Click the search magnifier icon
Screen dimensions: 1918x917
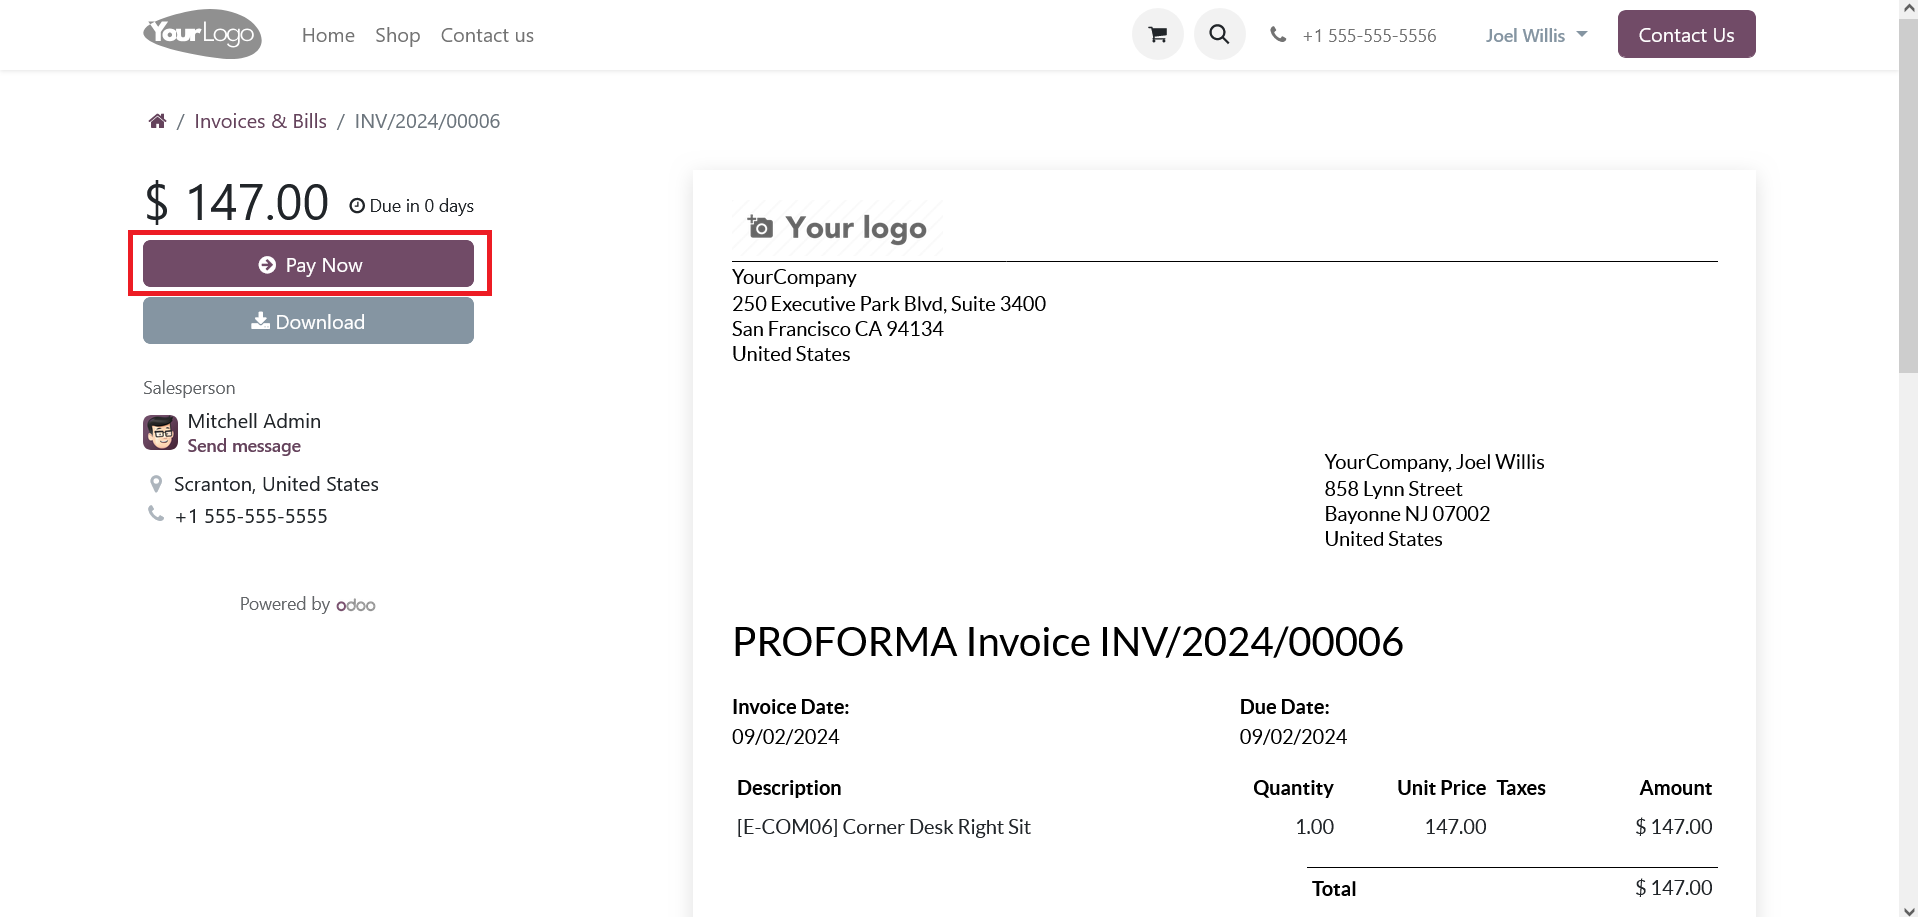coord(1219,33)
